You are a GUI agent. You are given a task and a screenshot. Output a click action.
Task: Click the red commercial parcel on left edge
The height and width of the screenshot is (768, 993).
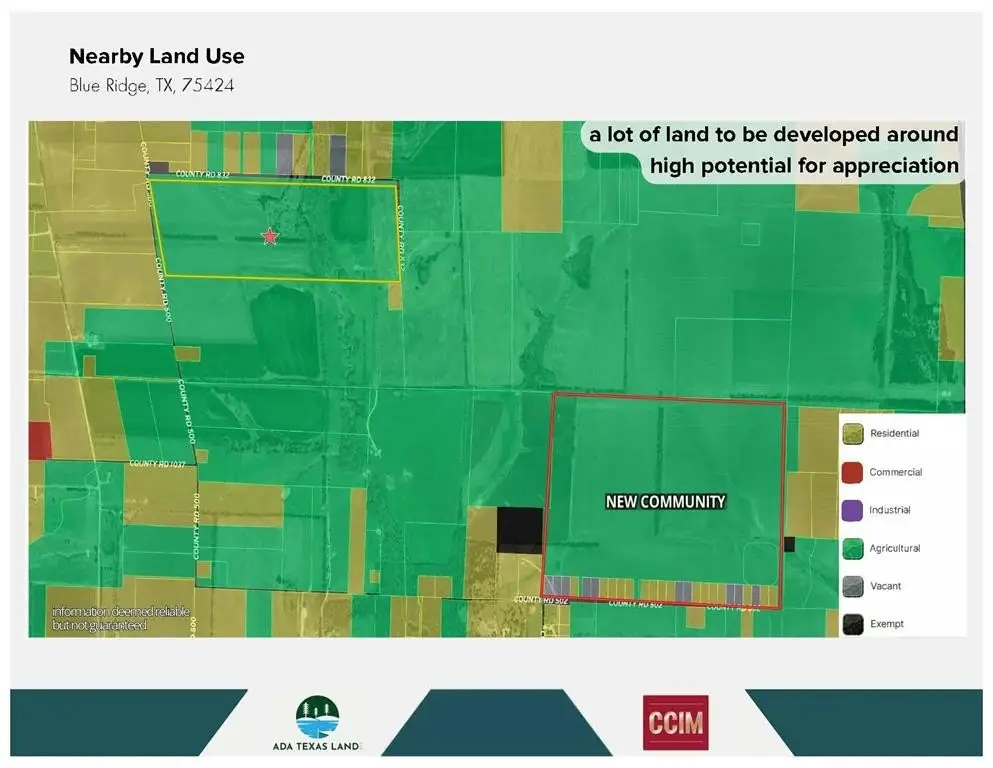[x=39, y=441]
